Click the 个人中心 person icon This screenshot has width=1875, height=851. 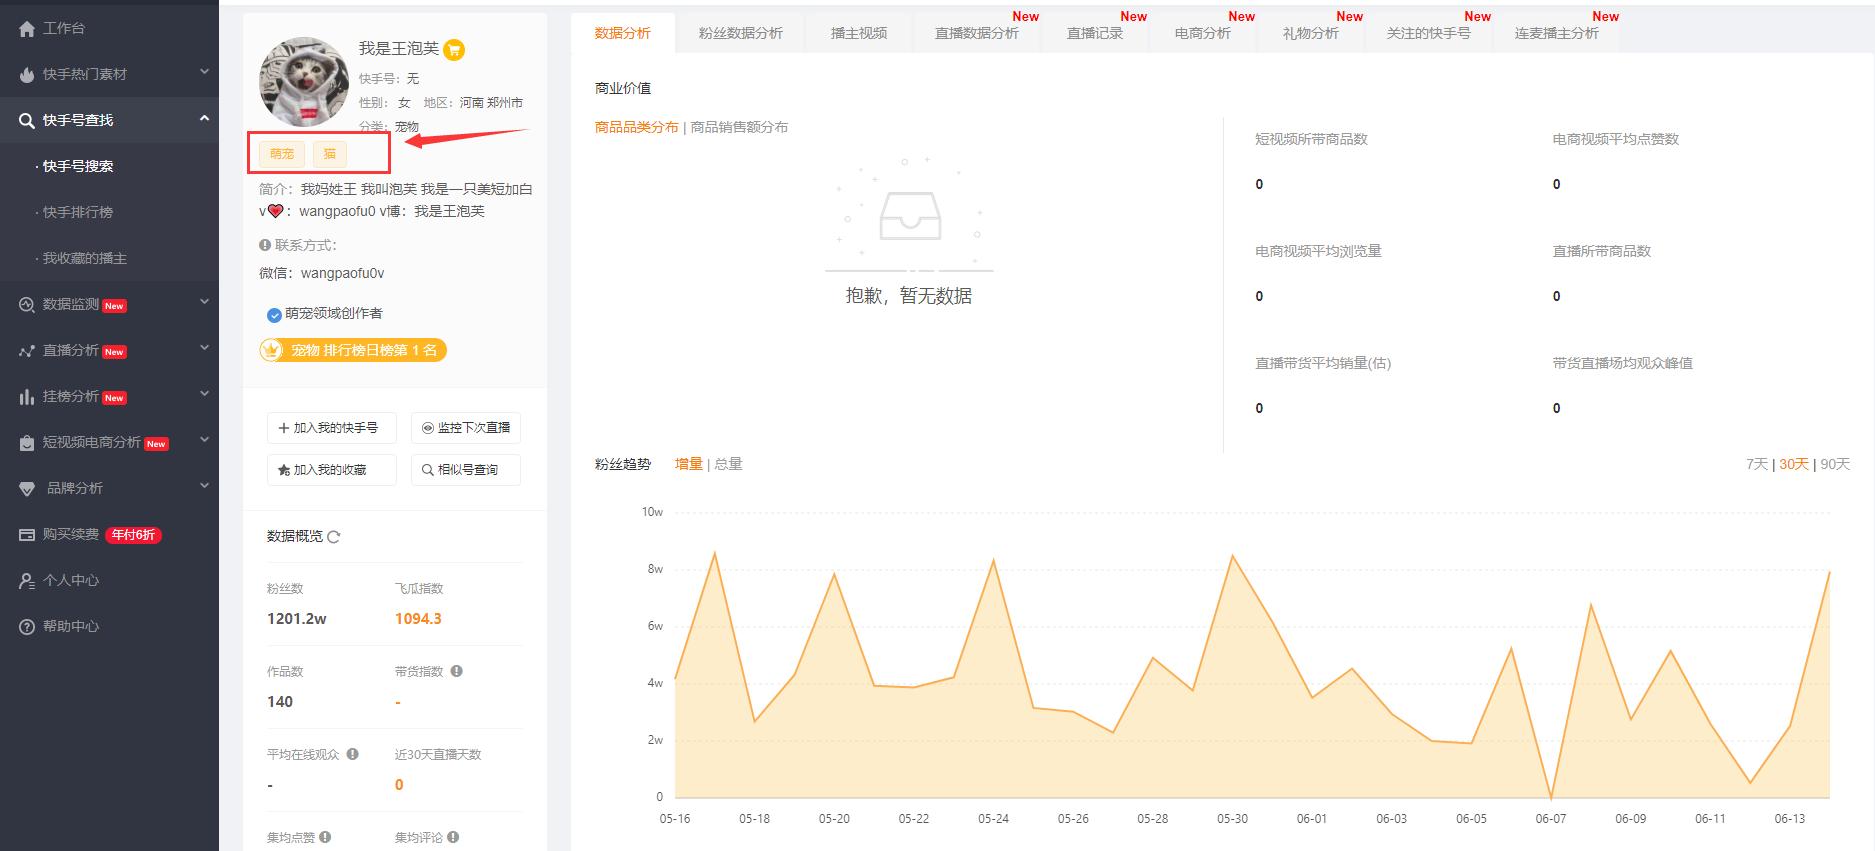click(x=27, y=580)
